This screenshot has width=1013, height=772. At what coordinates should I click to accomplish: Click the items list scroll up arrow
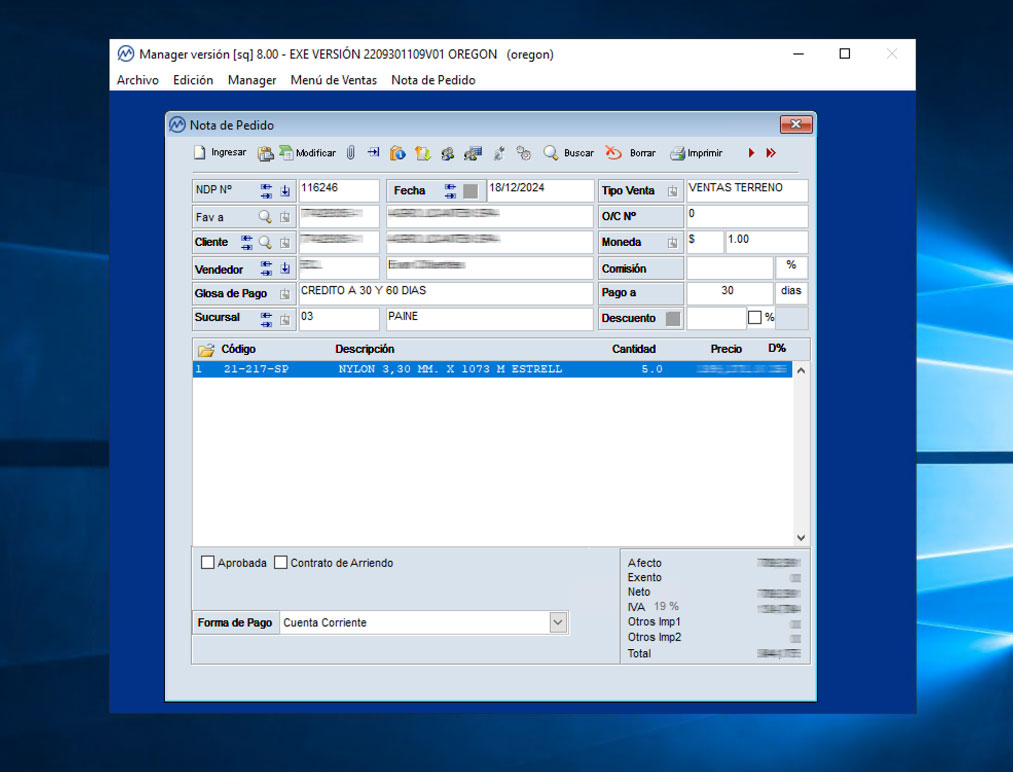[800, 370]
